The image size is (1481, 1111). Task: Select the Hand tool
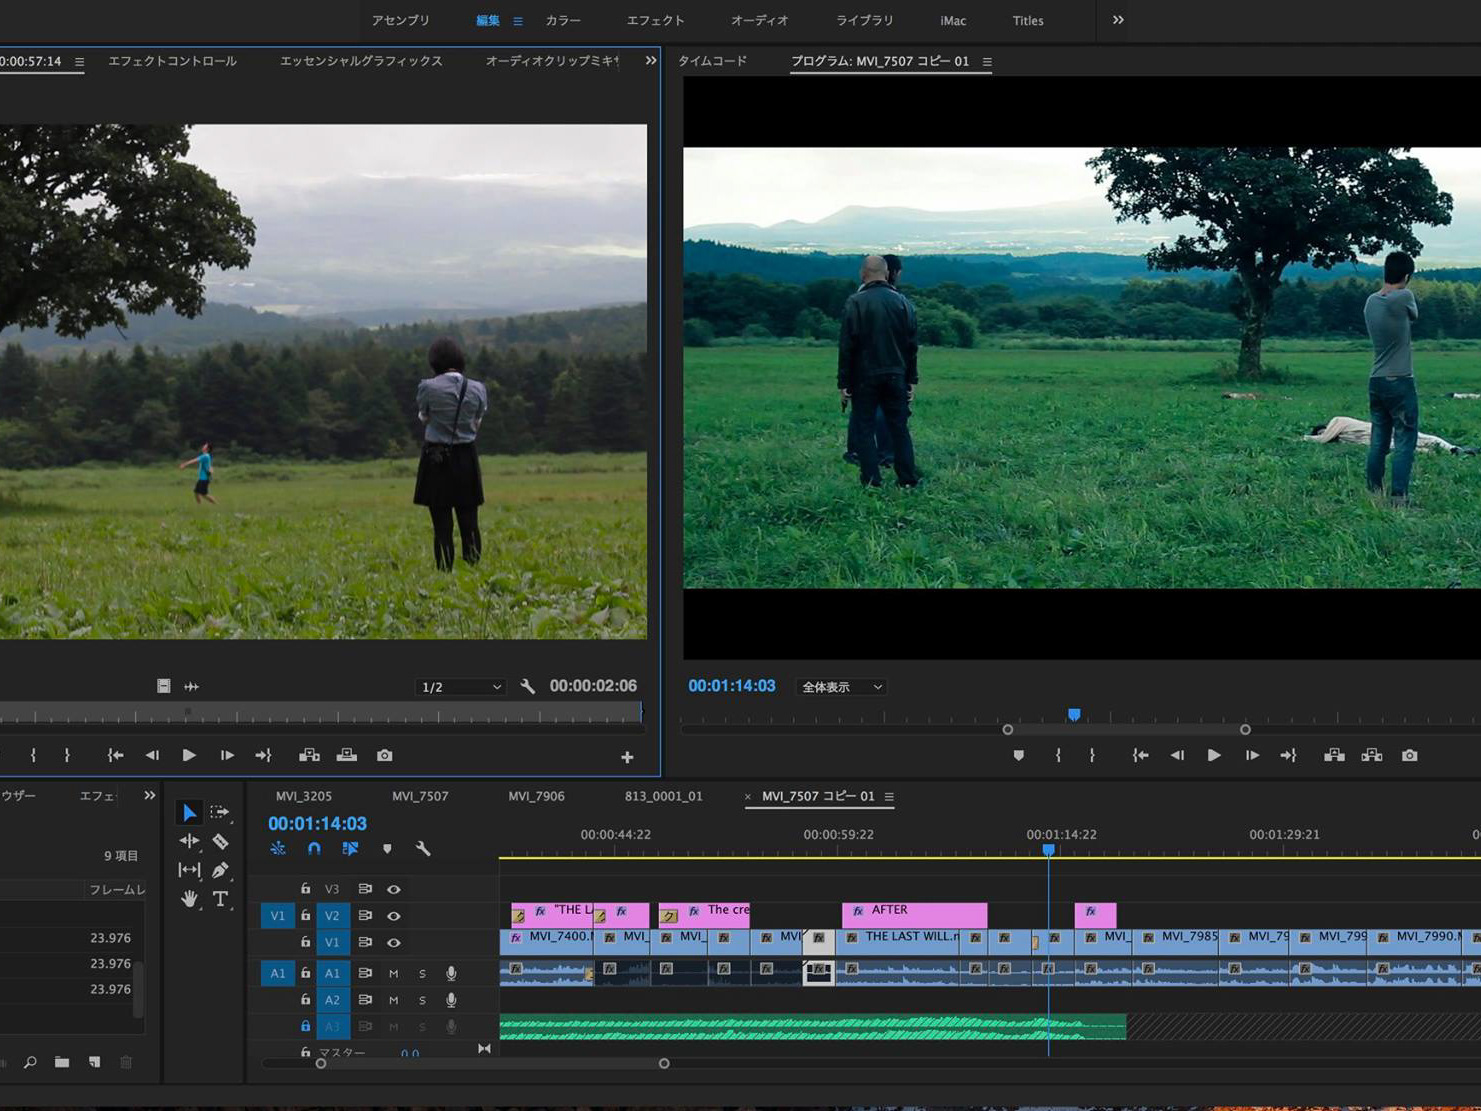point(189,899)
